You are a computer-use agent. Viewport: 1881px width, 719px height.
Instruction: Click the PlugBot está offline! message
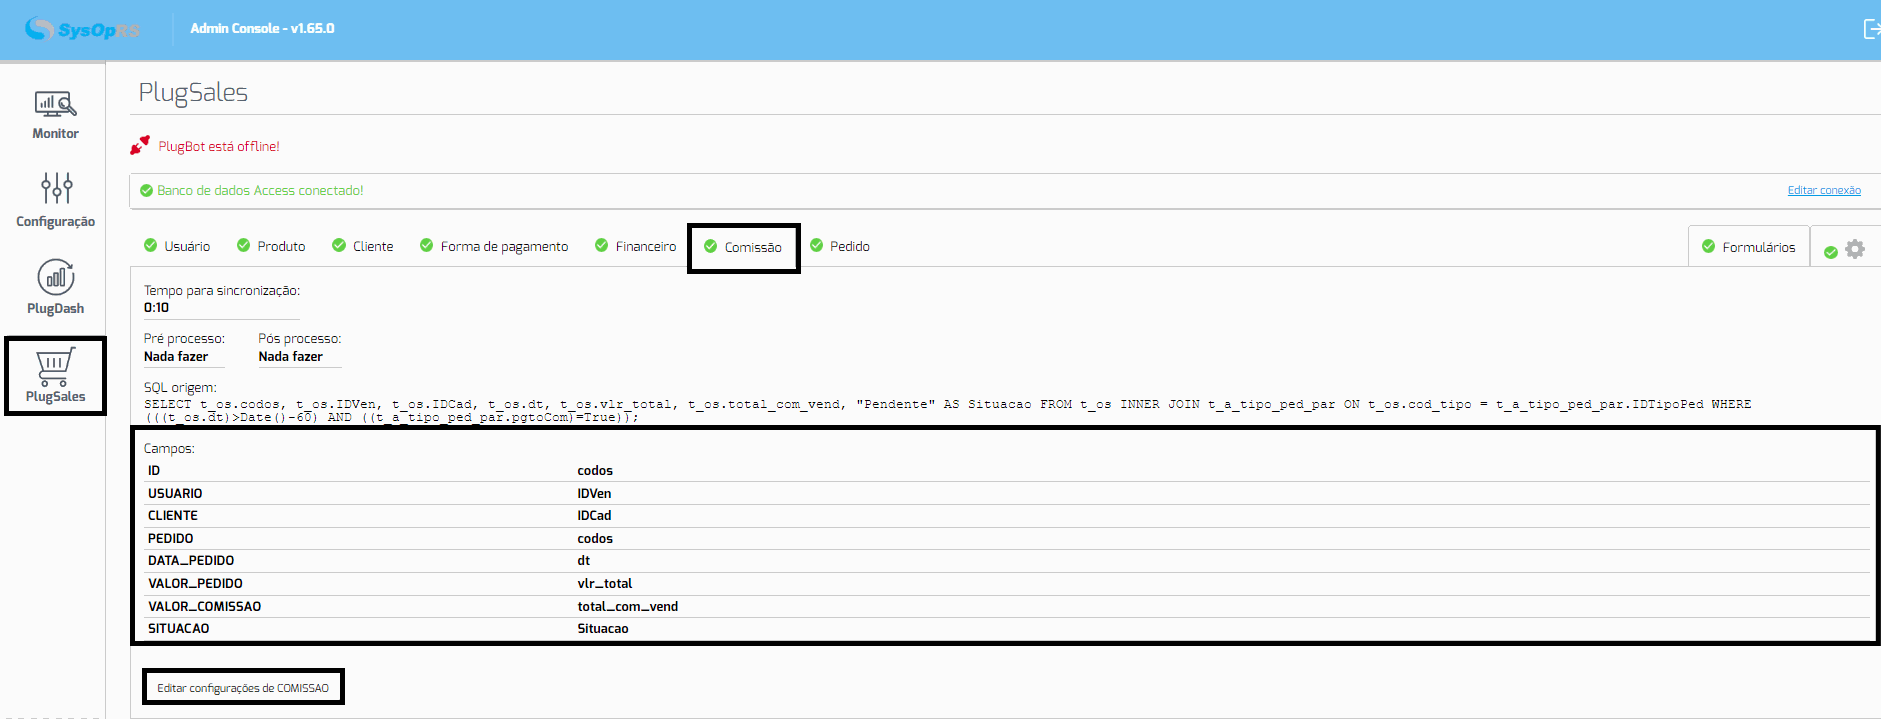click(219, 146)
